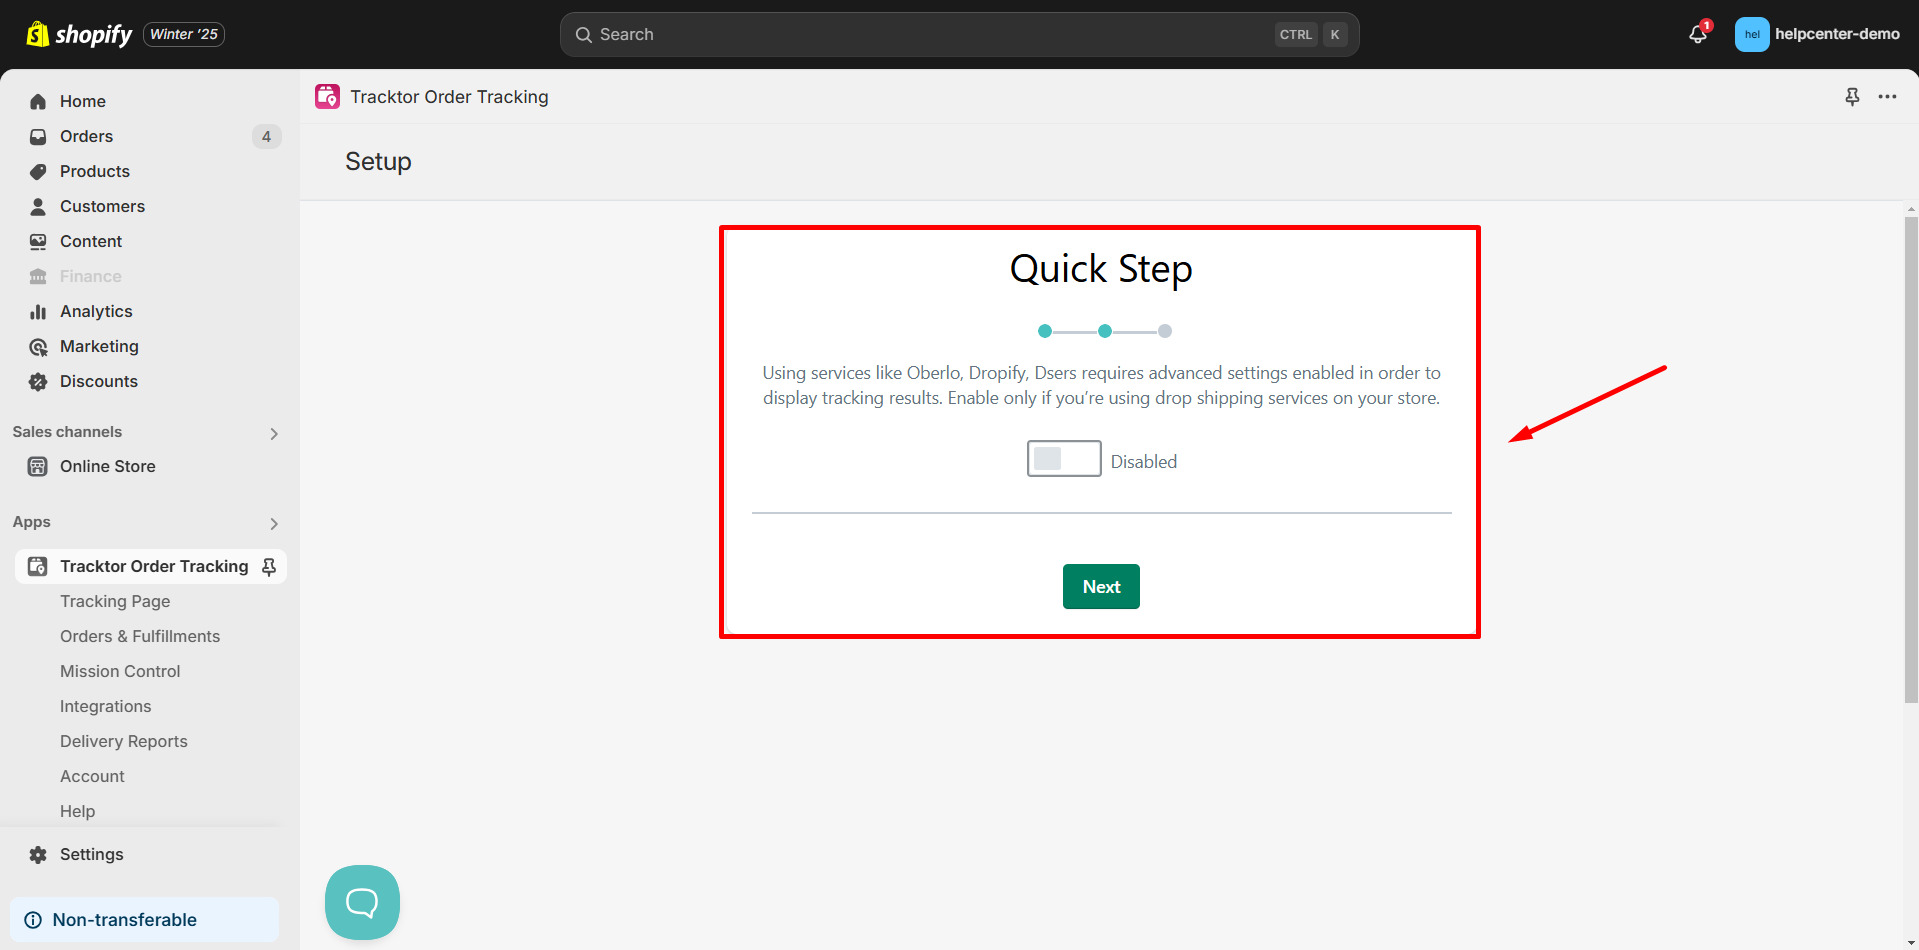Expand the Apps section chevron

click(273, 523)
